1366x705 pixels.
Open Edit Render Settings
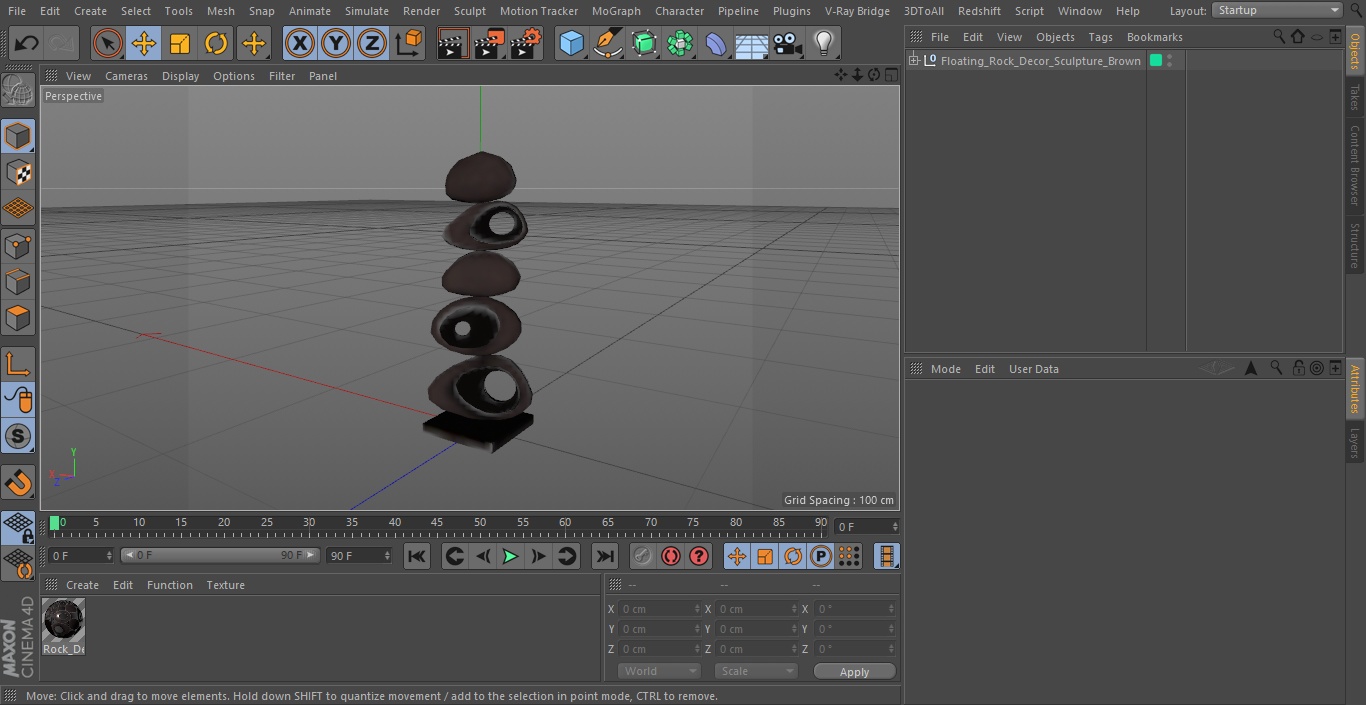pos(526,43)
